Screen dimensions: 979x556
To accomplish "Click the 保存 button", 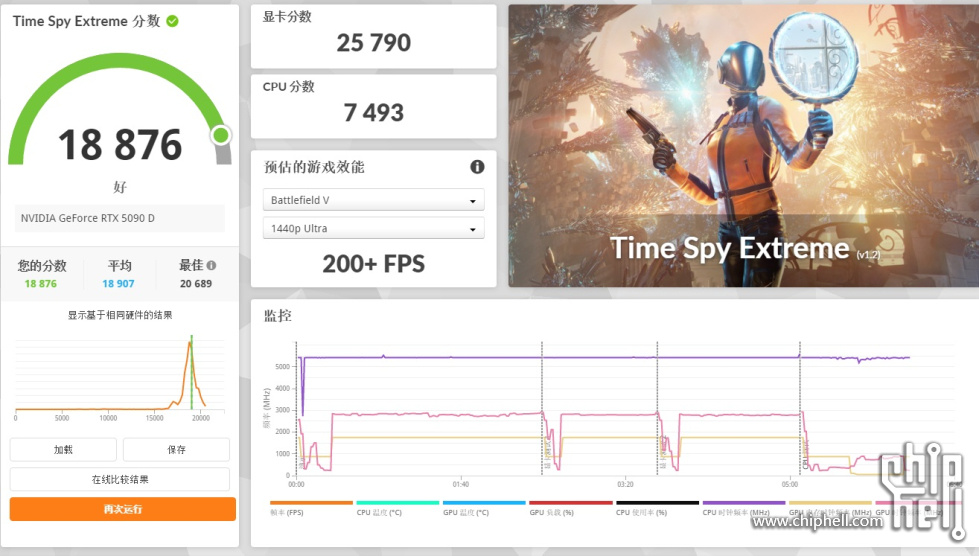I will pyautogui.click(x=176, y=449).
